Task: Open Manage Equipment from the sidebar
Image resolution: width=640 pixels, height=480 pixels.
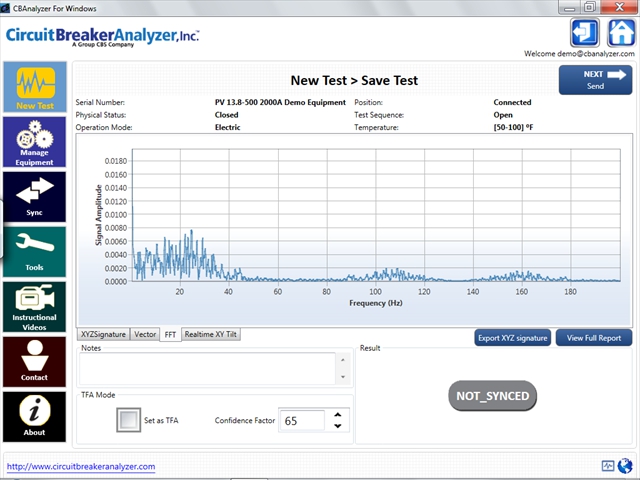Action: click(35, 142)
